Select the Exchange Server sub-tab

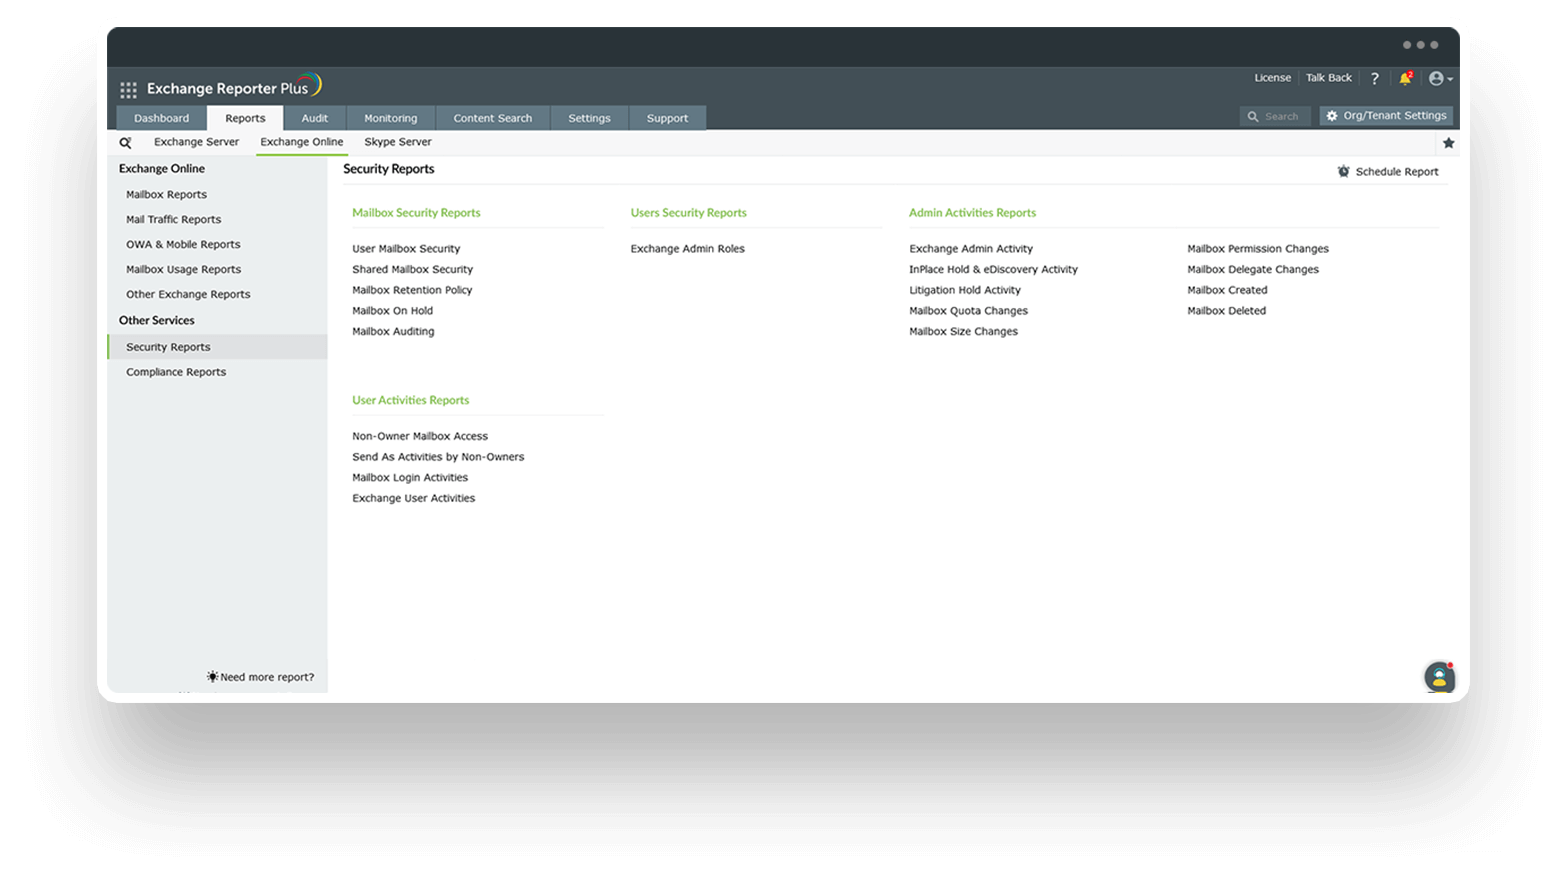coord(196,142)
